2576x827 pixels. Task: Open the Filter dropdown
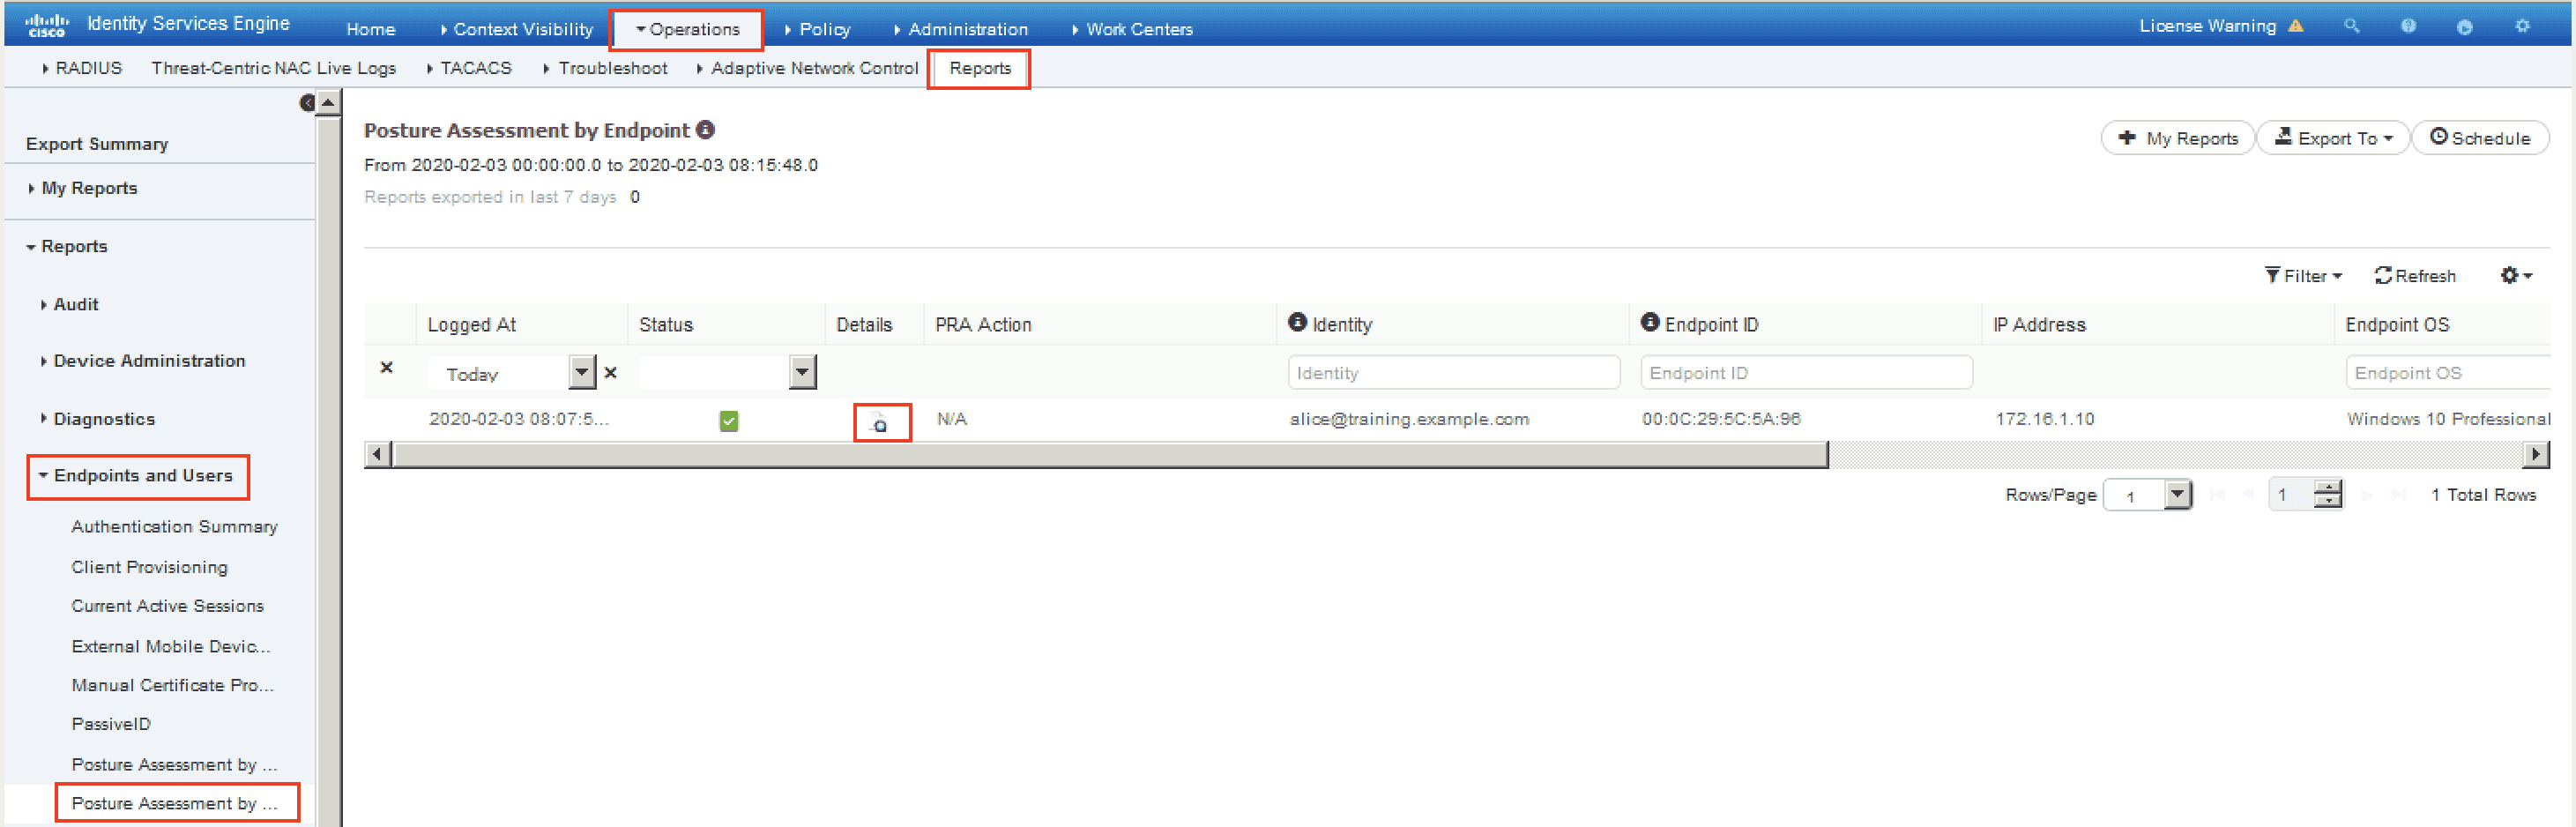(x=2303, y=275)
